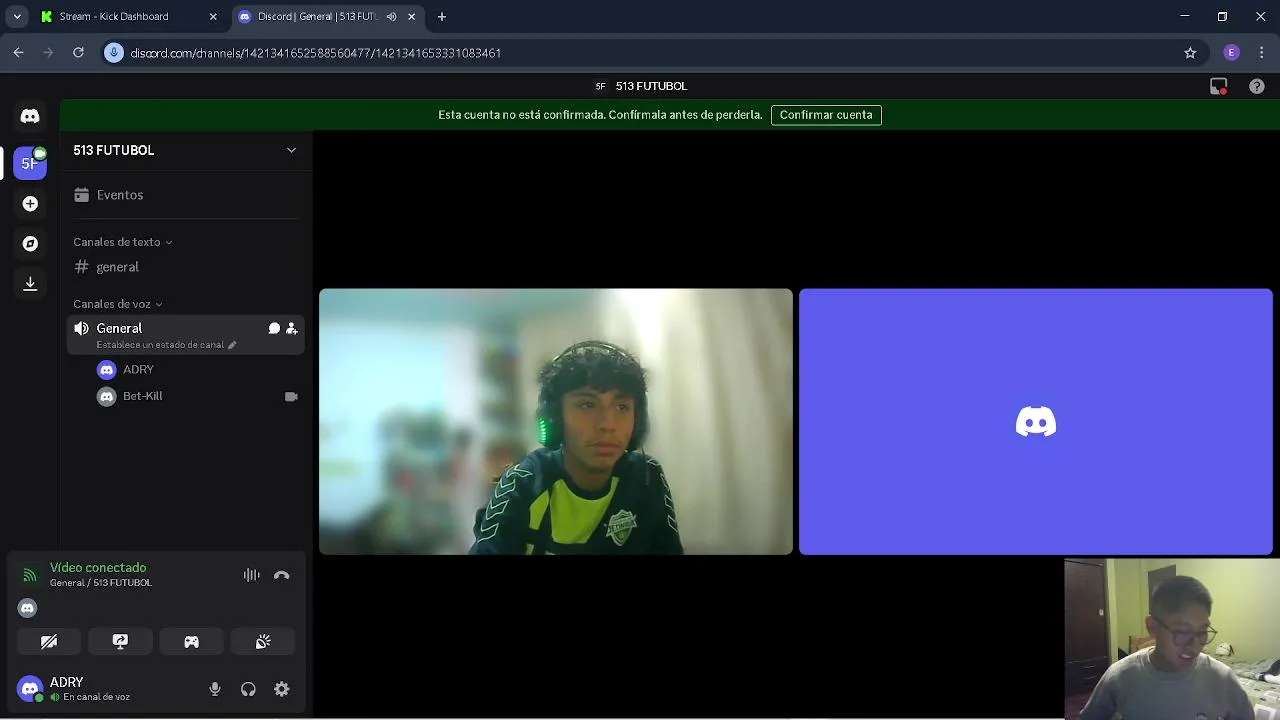Close the Discord tab
The image size is (1280, 720).
click(x=411, y=17)
